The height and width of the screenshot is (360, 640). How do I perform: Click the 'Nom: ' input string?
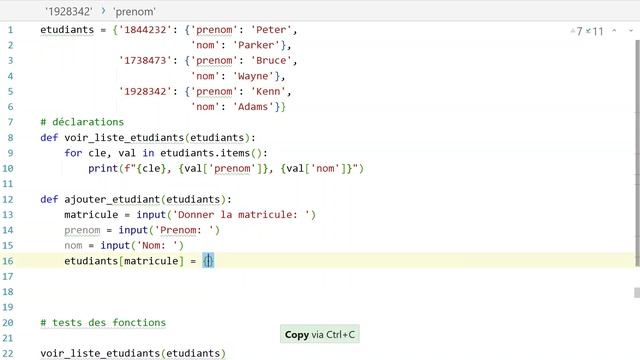pyautogui.click(x=157, y=245)
